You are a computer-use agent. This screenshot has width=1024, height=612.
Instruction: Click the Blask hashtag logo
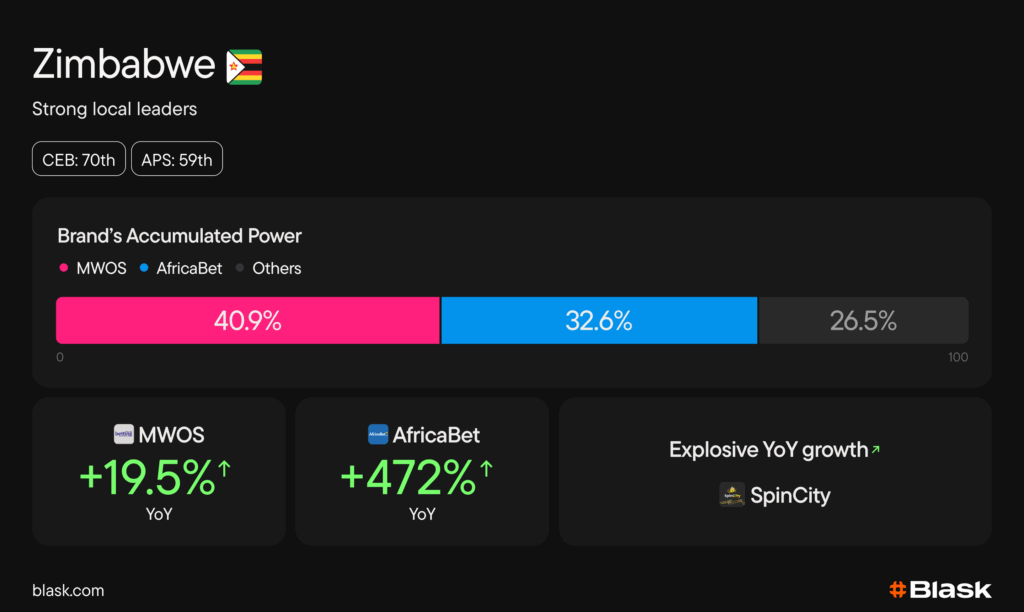tap(898, 590)
